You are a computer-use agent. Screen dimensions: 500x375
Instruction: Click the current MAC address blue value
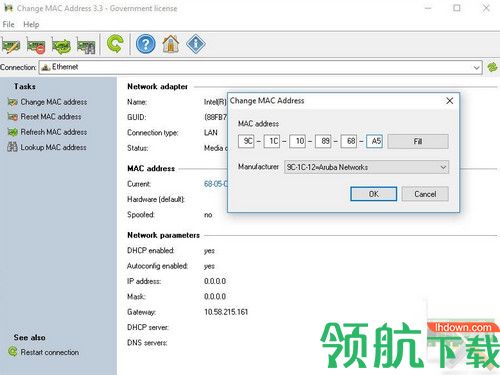[216, 184]
